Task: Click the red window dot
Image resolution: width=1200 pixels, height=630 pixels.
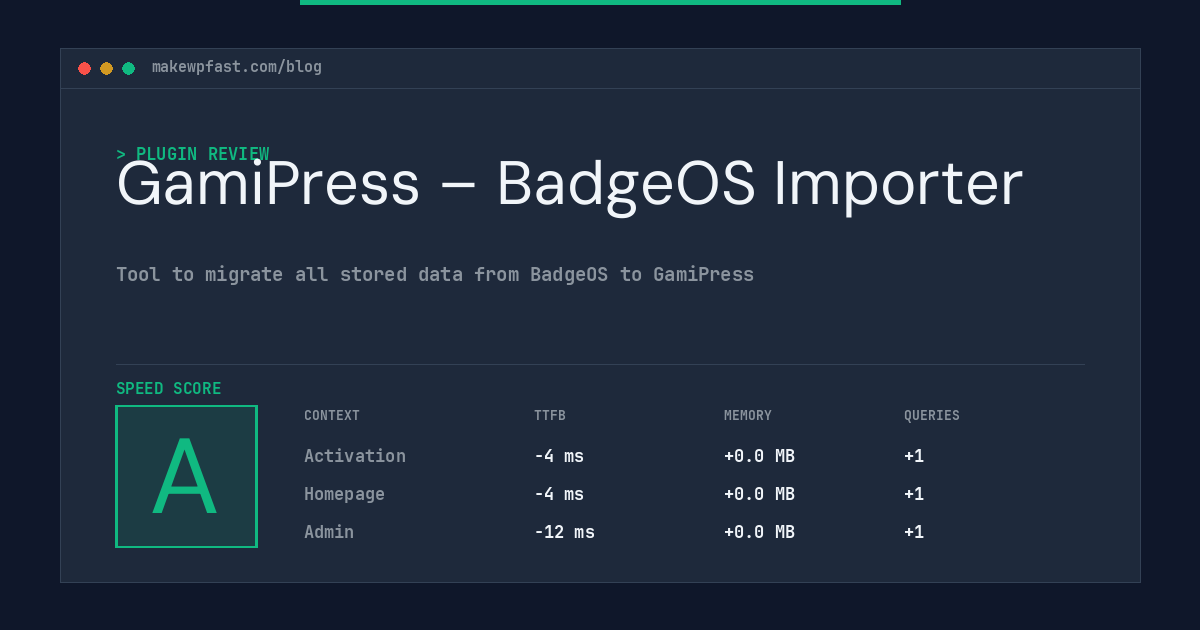Action: (x=84, y=68)
